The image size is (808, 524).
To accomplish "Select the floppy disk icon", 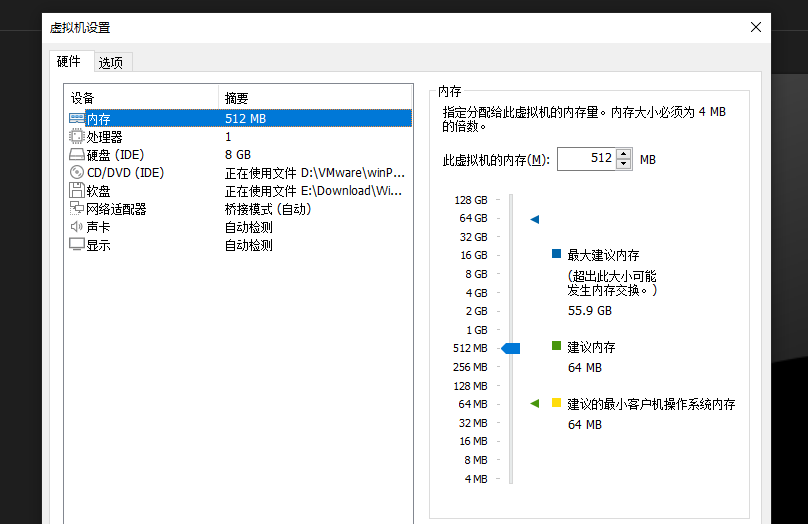I will (x=77, y=191).
